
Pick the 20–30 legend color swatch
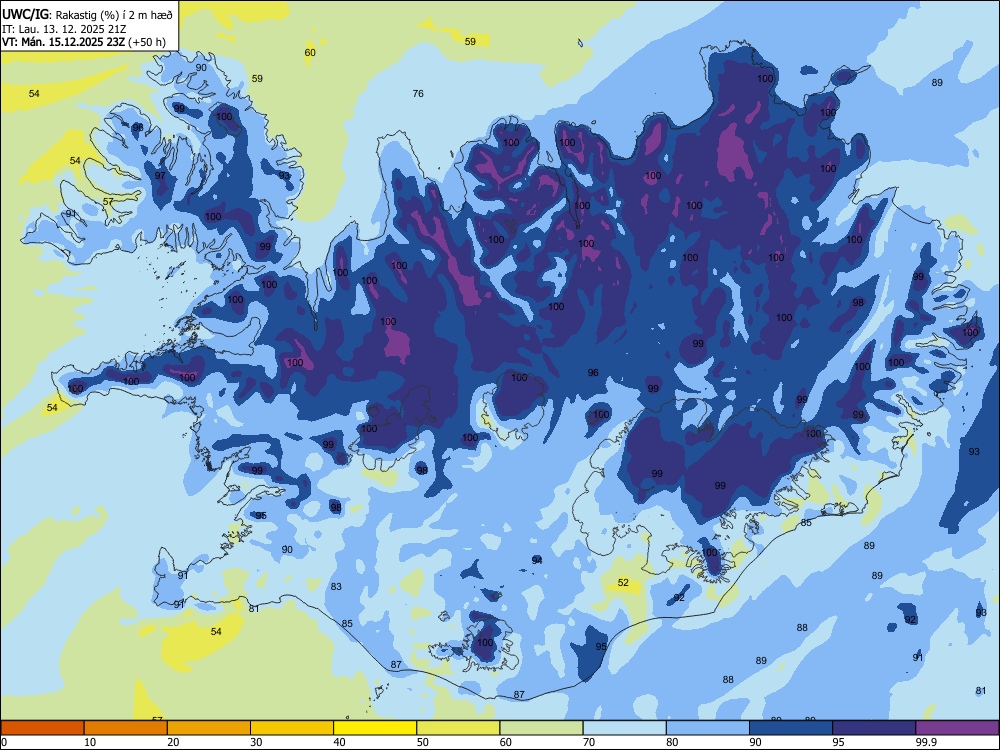click(x=209, y=728)
